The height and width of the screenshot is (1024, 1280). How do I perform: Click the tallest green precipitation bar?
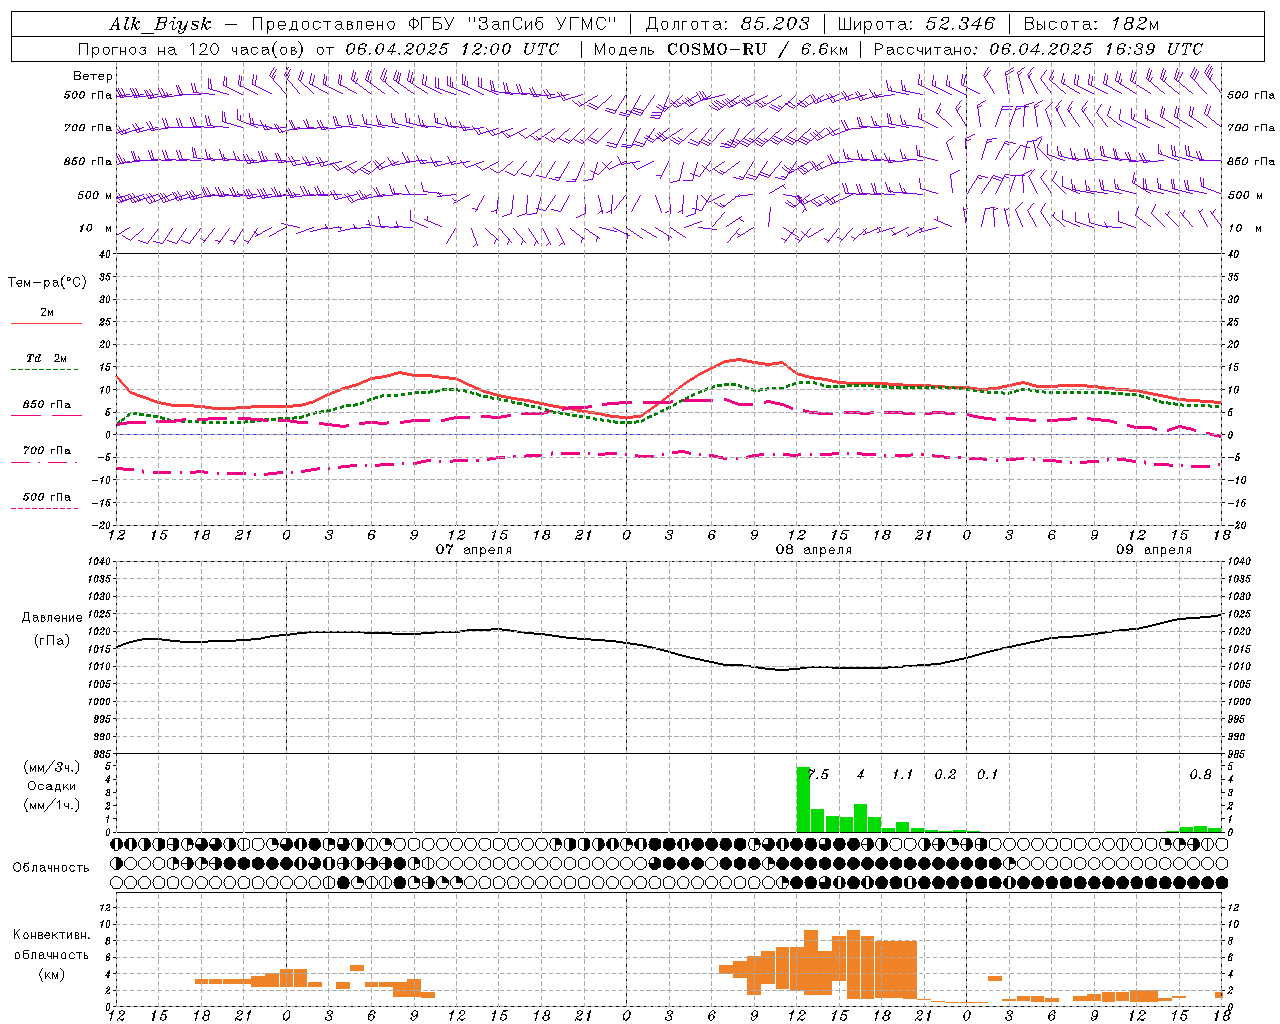click(803, 800)
